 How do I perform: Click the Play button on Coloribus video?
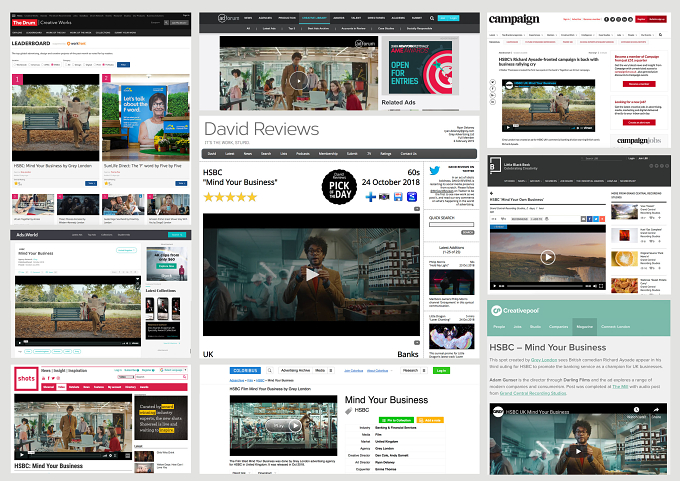click(283, 426)
